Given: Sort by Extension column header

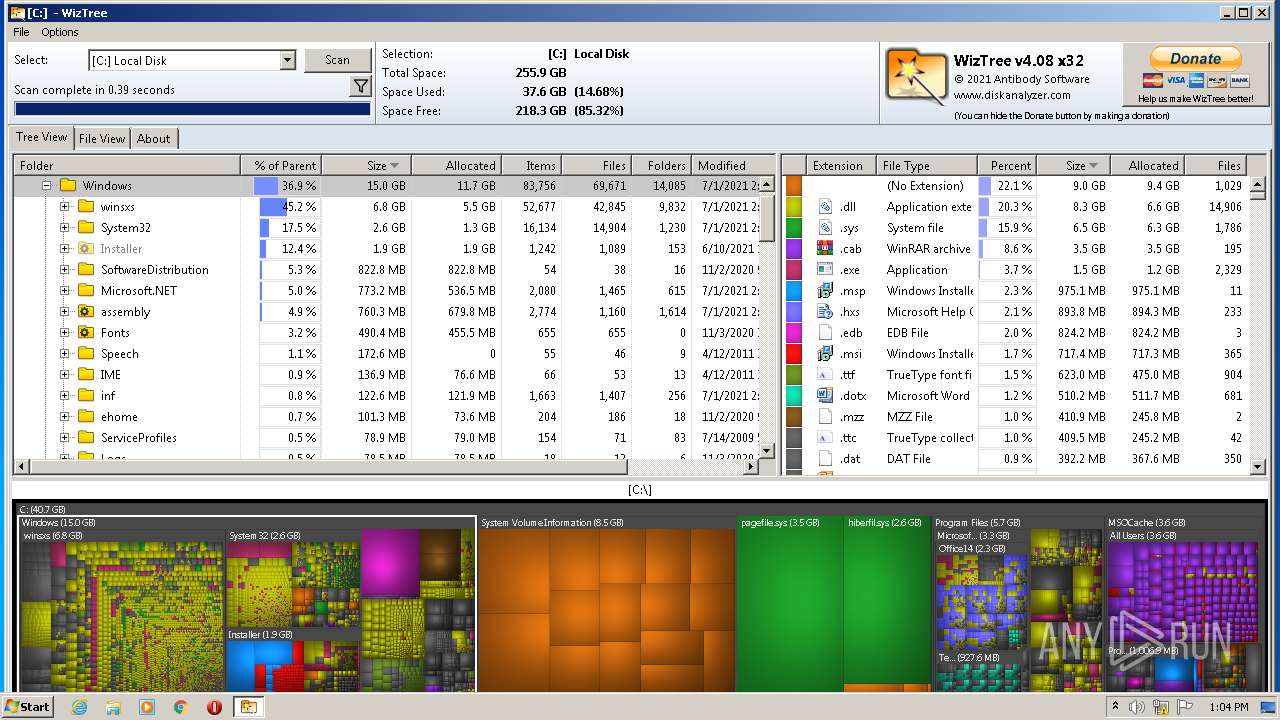Looking at the screenshot, I should pyautogui.click(x=842, y=166).
